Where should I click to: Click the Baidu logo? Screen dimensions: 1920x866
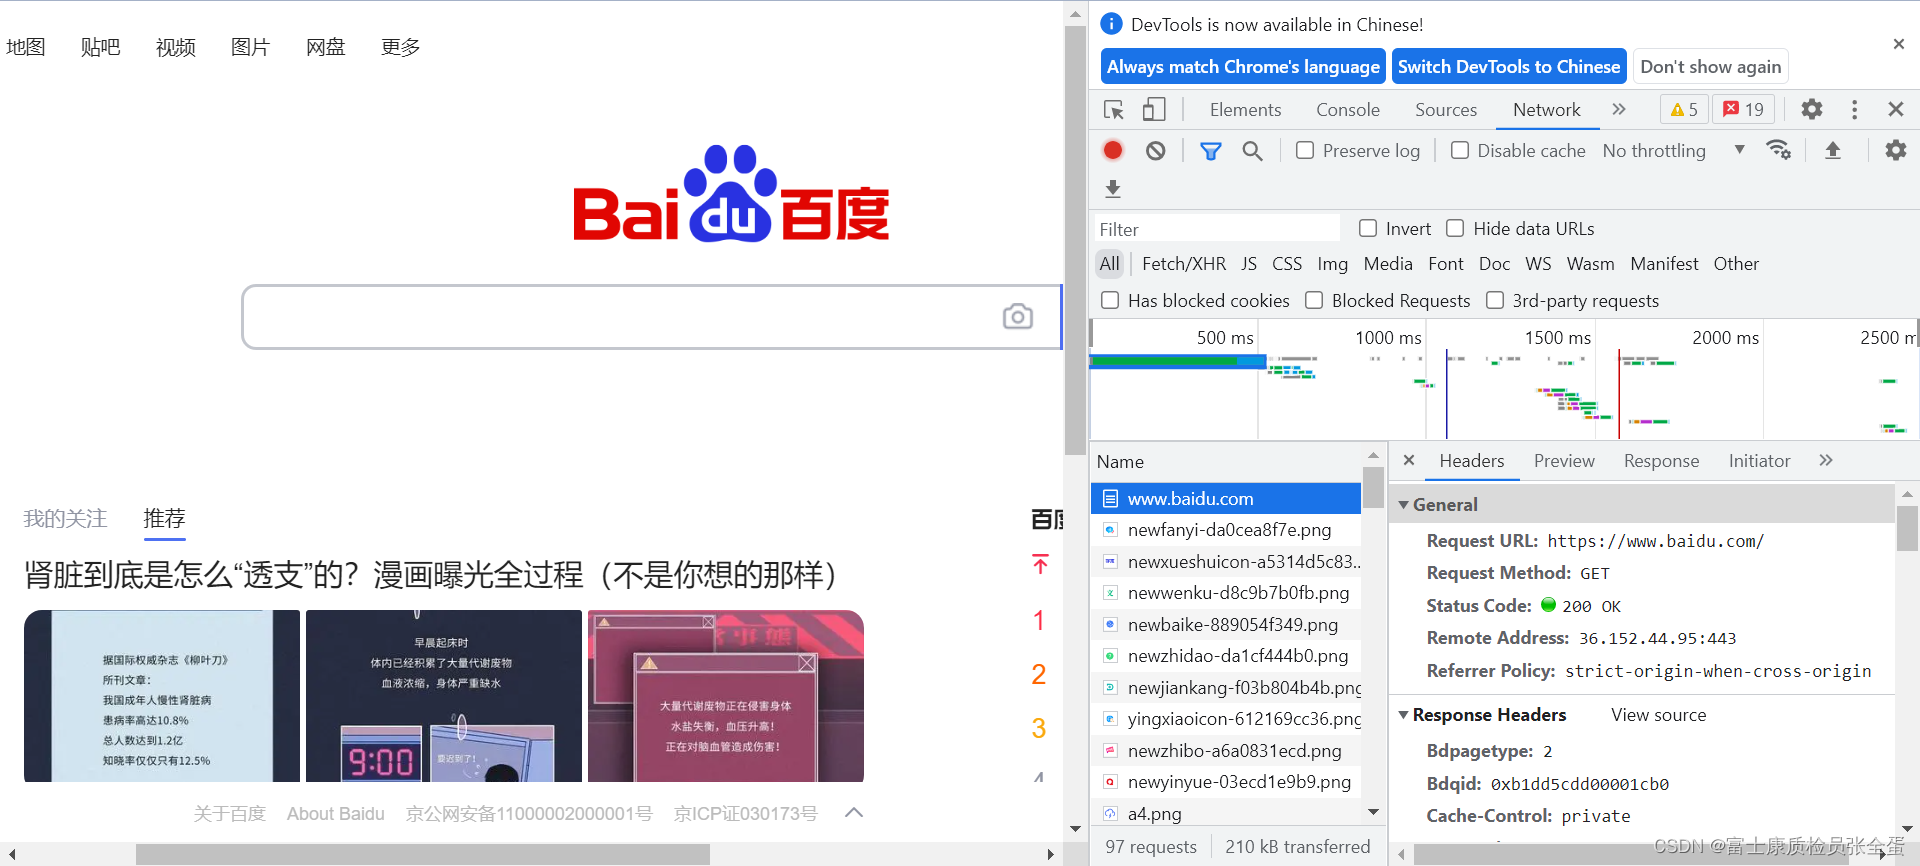point(731,194)
